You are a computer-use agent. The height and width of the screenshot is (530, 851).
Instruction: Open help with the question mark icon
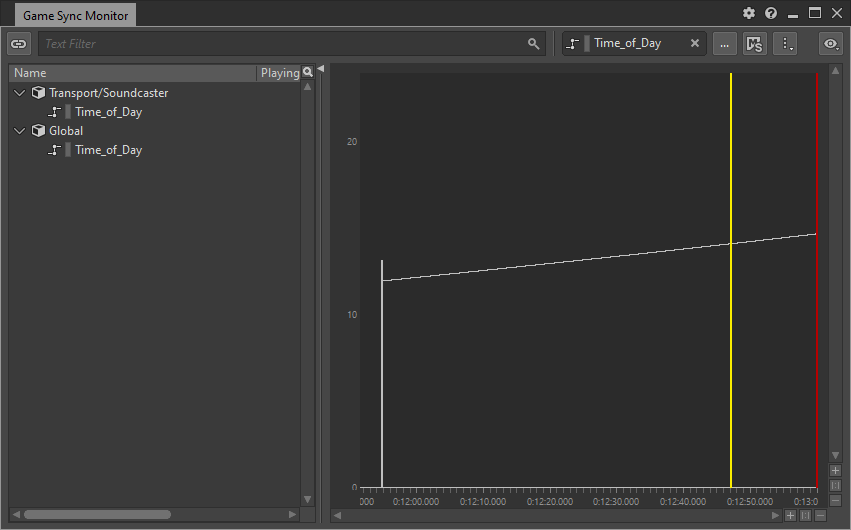(771, 13)
